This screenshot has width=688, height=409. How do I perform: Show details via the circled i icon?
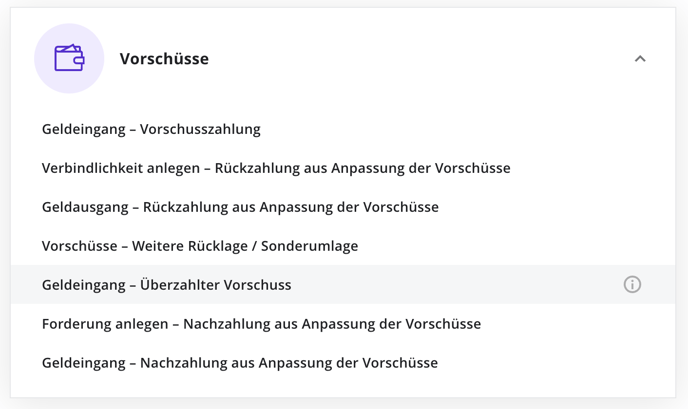[632, 284]
